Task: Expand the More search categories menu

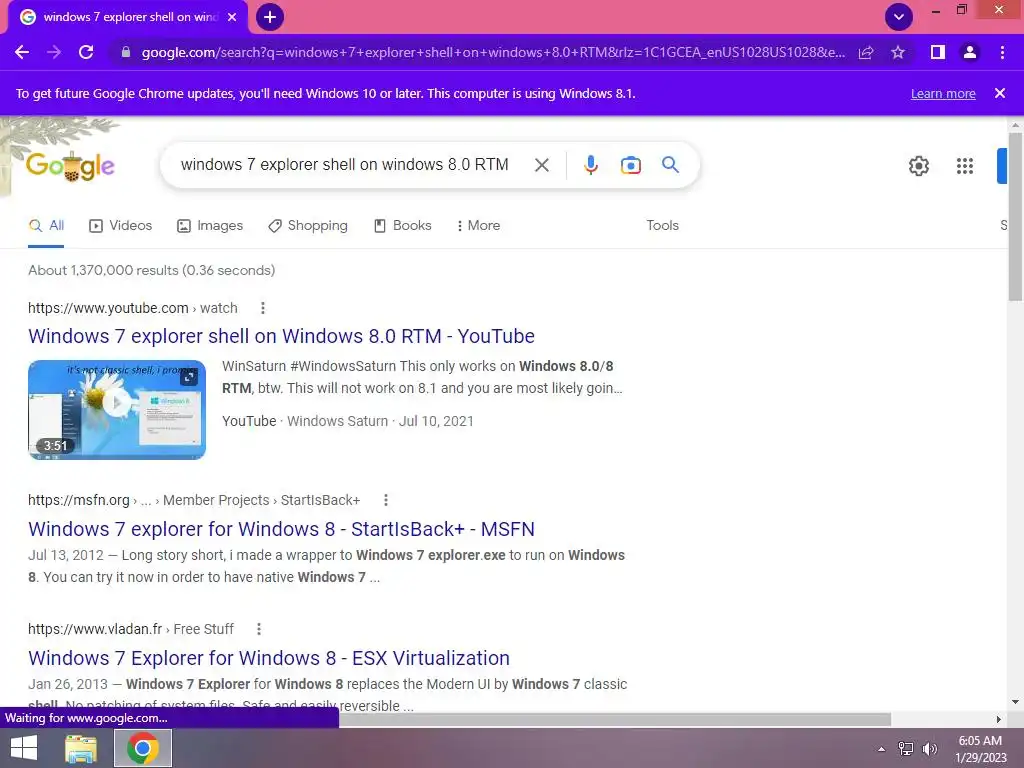Action: (x=478, y=225)
